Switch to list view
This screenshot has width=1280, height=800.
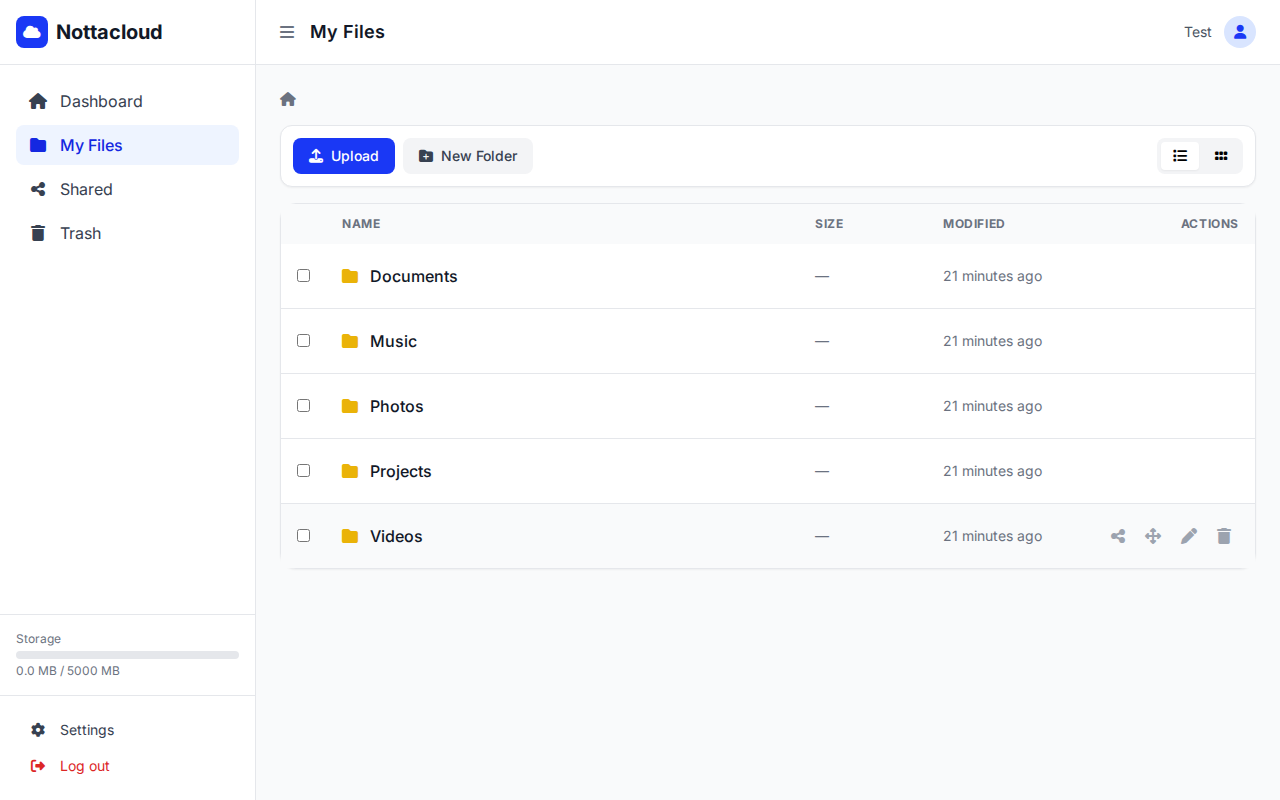[x=1180, y=156]
